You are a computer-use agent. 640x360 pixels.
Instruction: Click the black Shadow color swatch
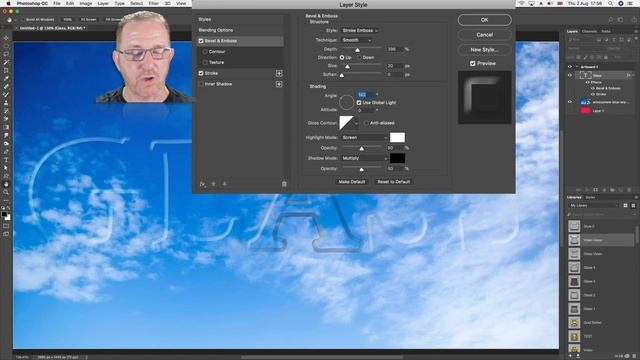(397, 158)
